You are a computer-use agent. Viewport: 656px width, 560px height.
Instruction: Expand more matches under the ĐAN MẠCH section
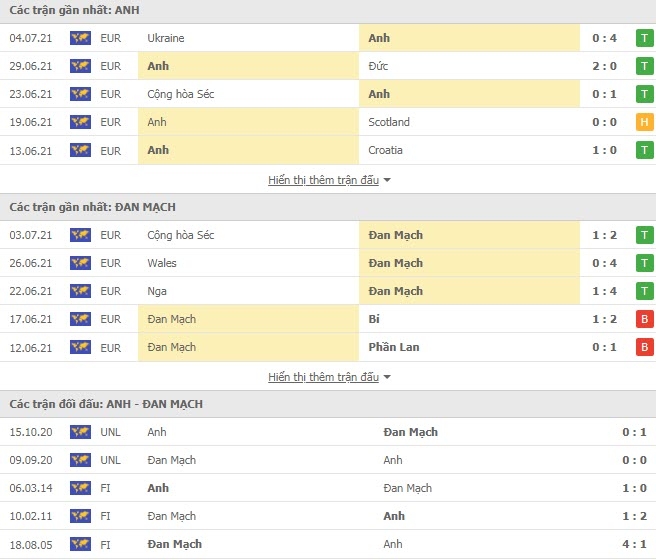click(323, 377)
